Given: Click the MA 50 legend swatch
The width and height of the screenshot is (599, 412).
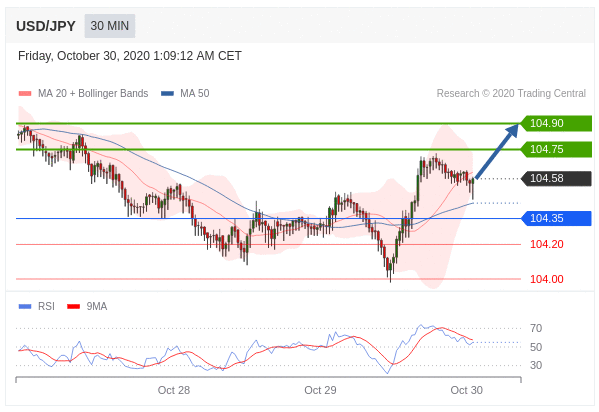Looking at the screenshot, I should [x=167, y=94].
